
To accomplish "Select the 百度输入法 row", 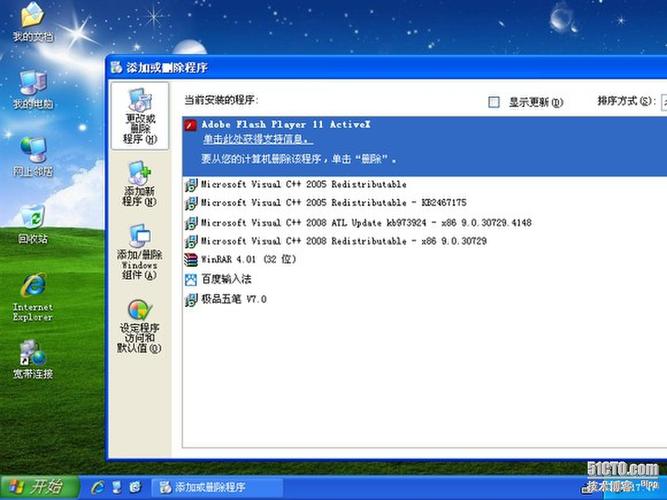I will [x=425, y=280].
